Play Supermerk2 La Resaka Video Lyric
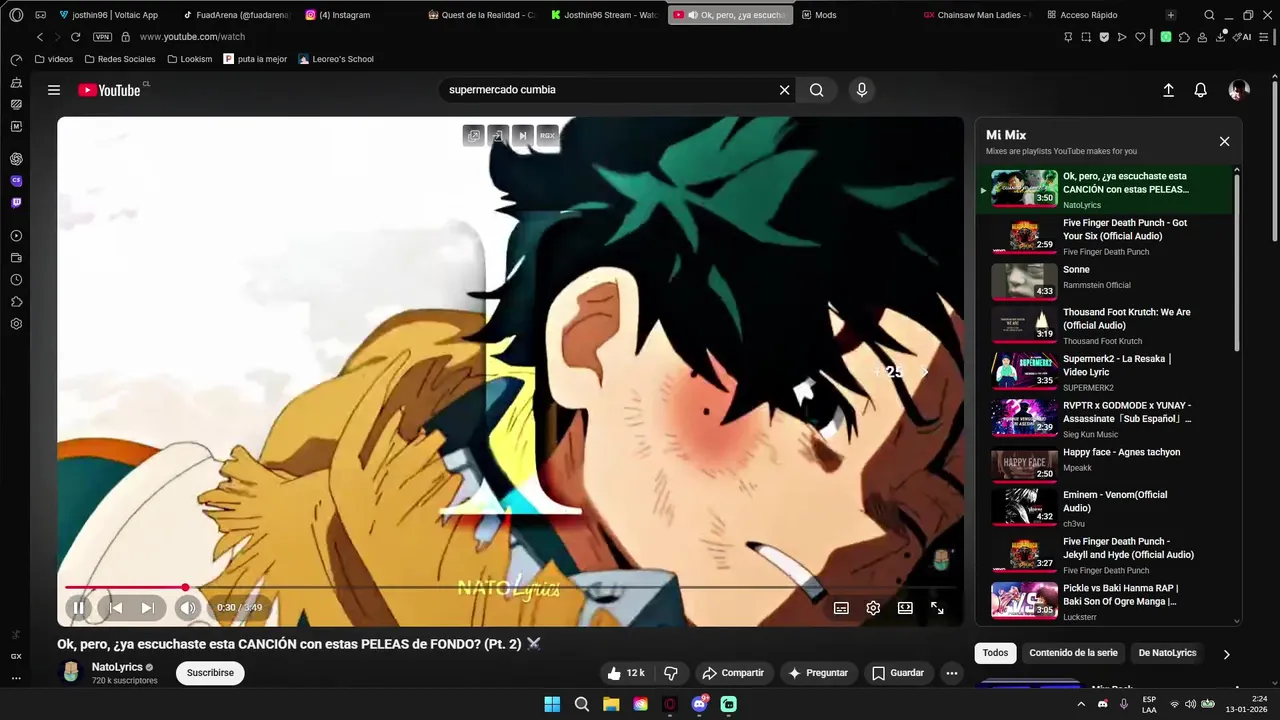 tap(1105, 372)
